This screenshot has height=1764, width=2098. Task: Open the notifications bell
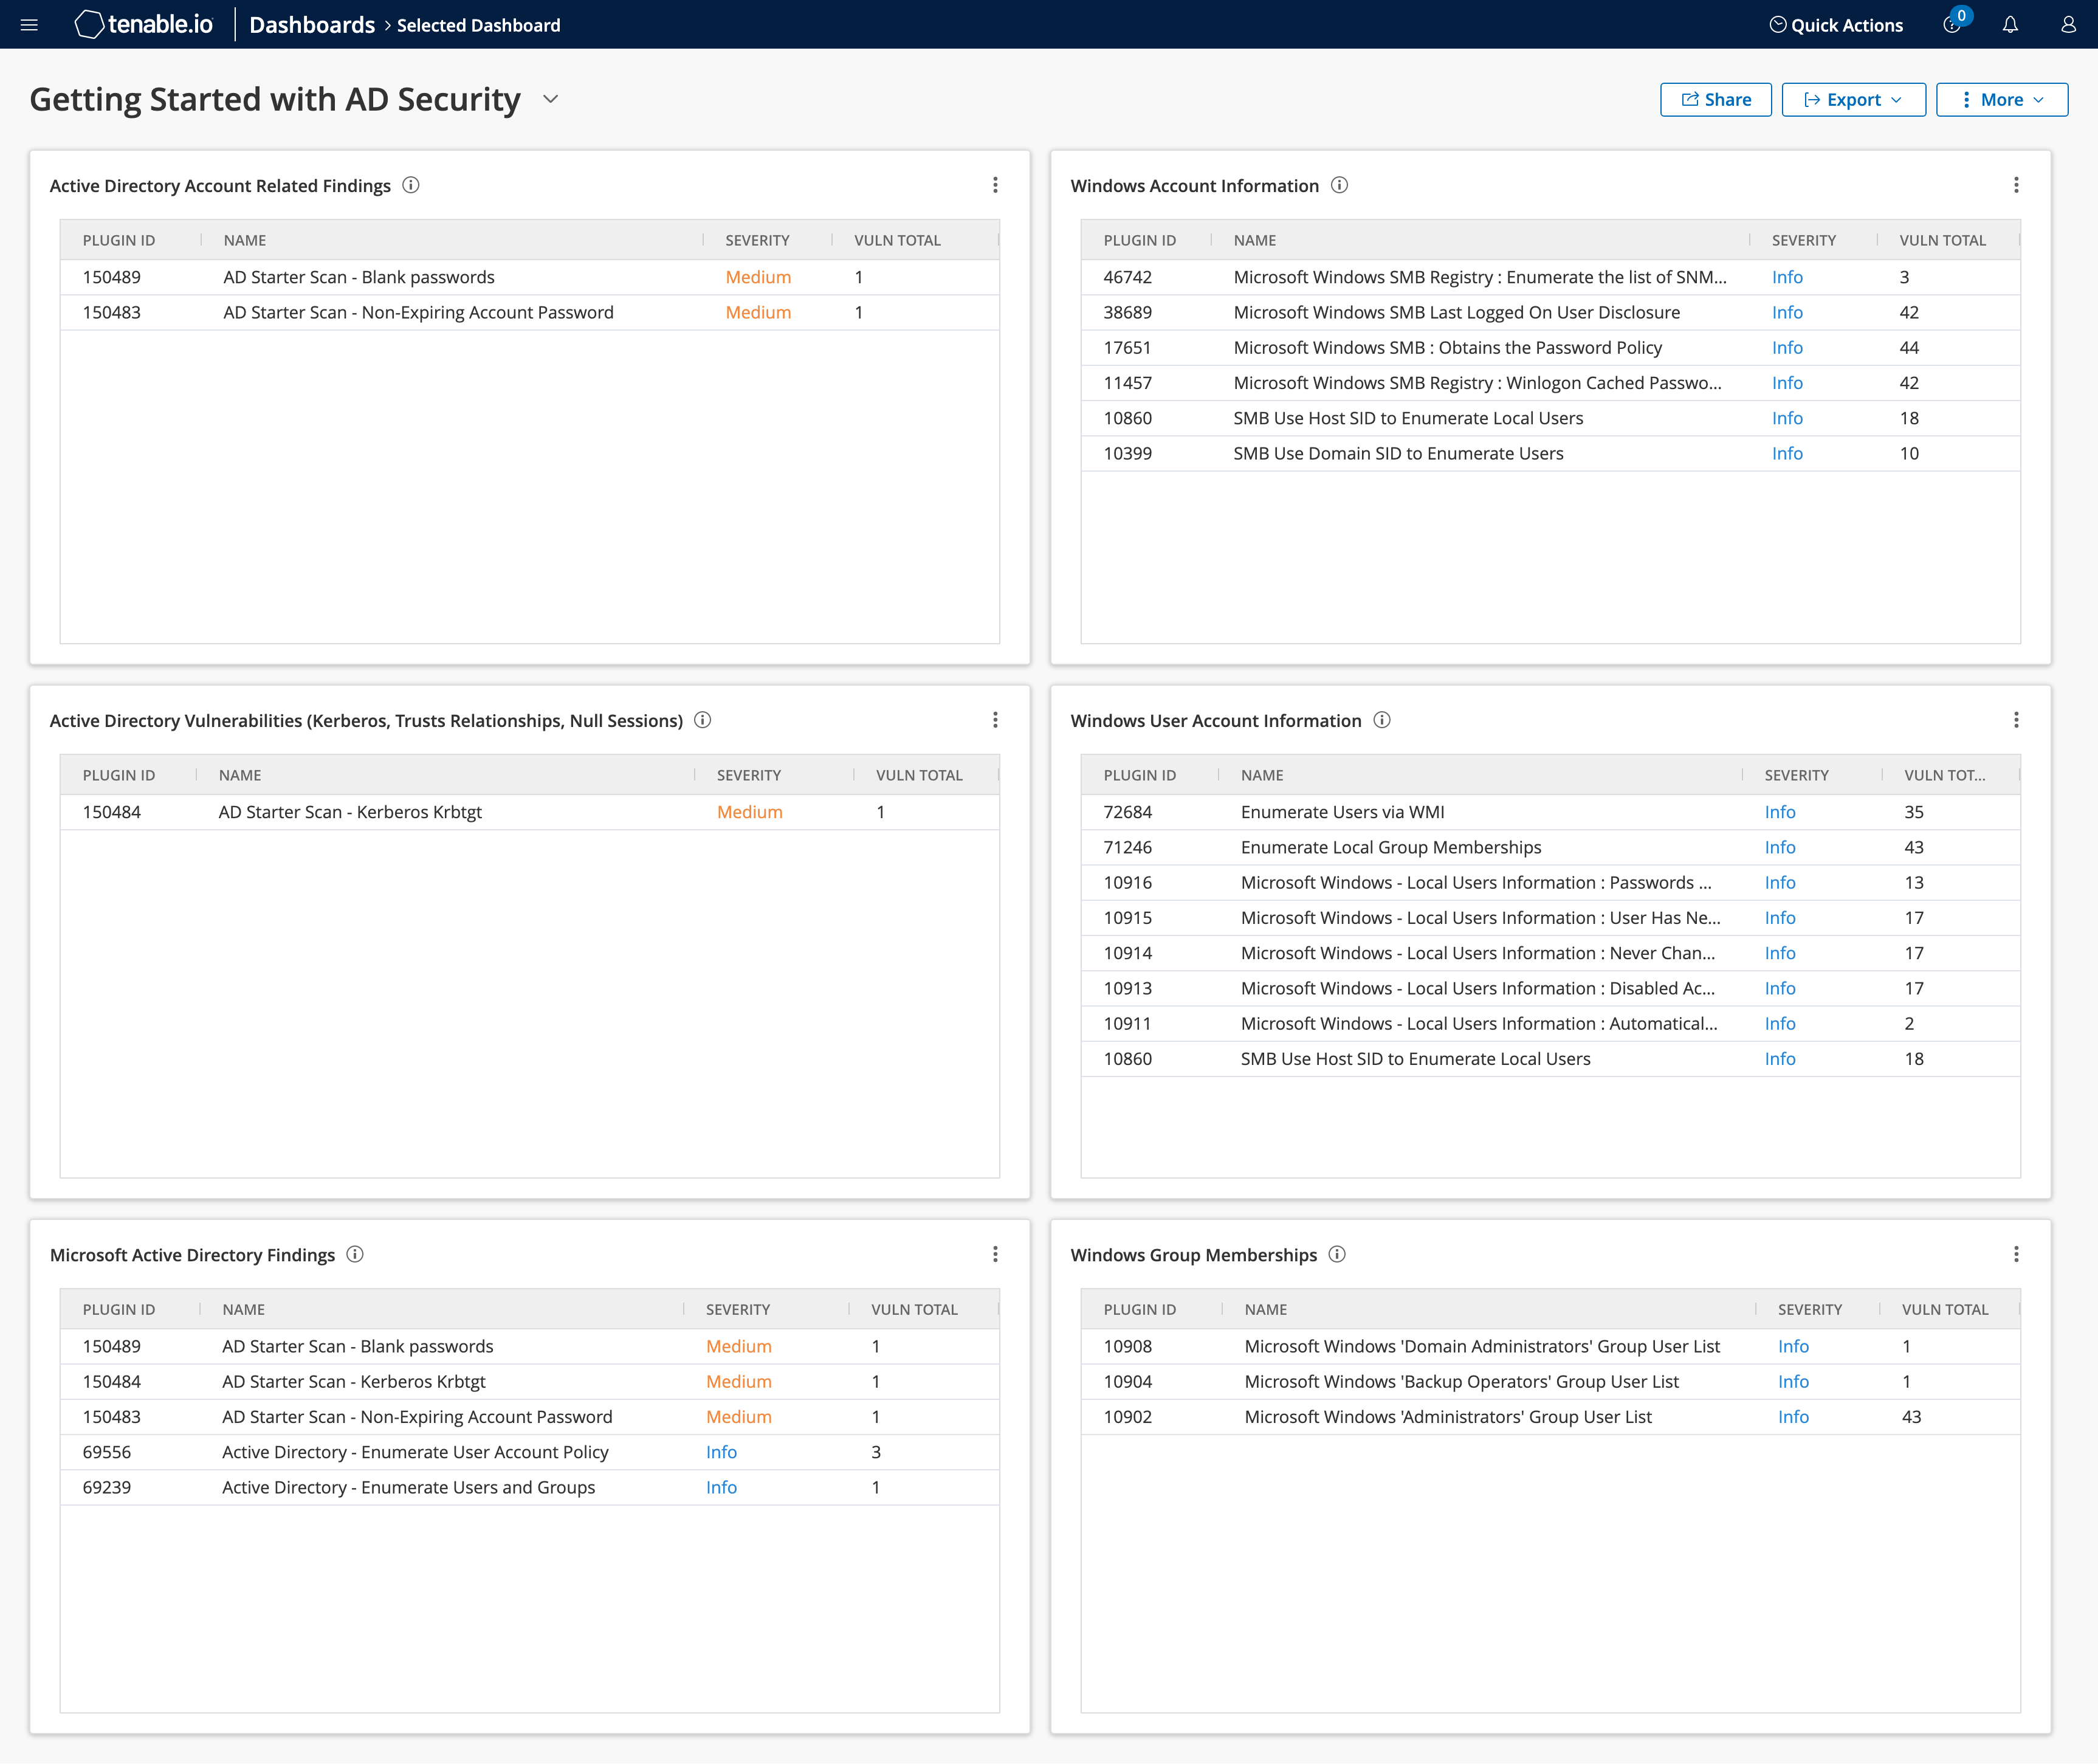[2010, 25]
